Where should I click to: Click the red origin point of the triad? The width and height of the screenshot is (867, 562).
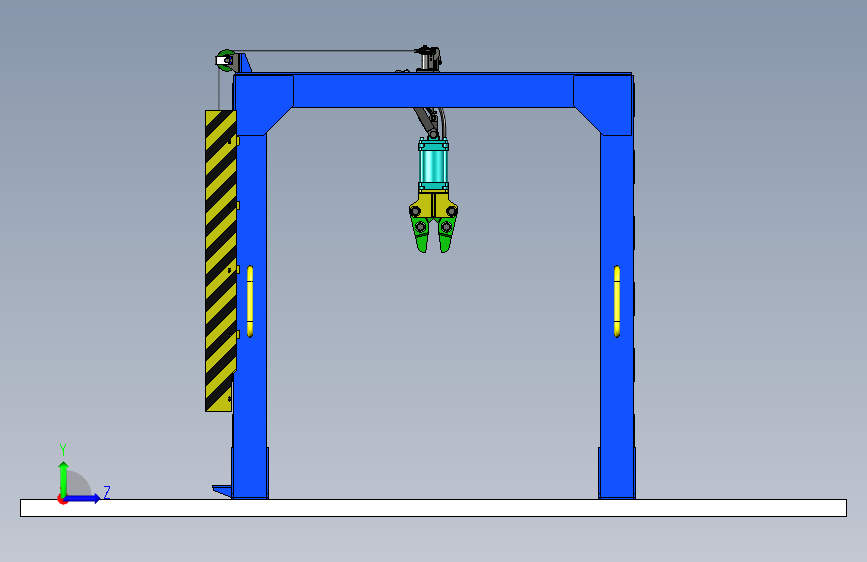(62, 499)
